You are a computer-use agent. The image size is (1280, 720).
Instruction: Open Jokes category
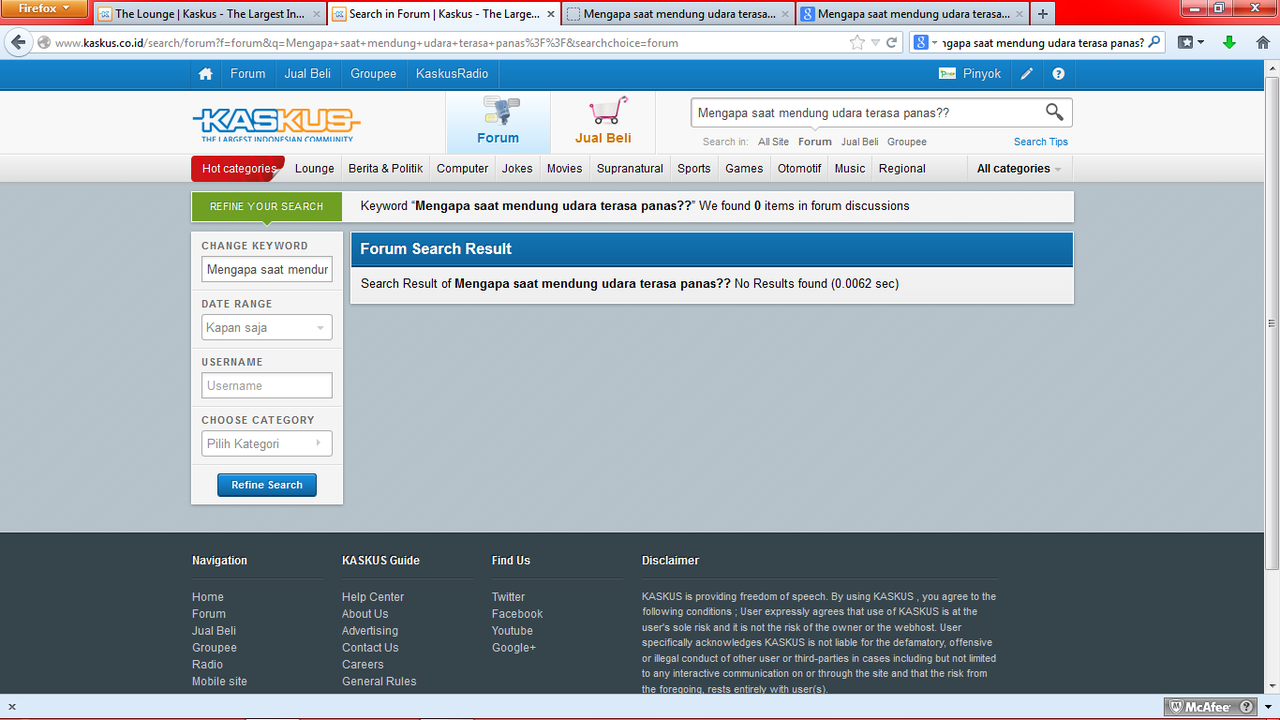tap(517, 169)
